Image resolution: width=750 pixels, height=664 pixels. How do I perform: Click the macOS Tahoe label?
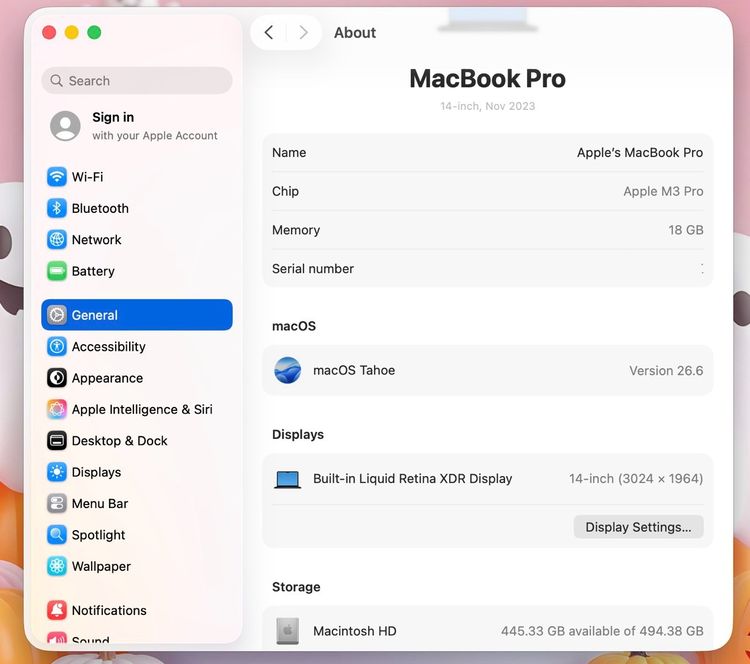point(354,370)
